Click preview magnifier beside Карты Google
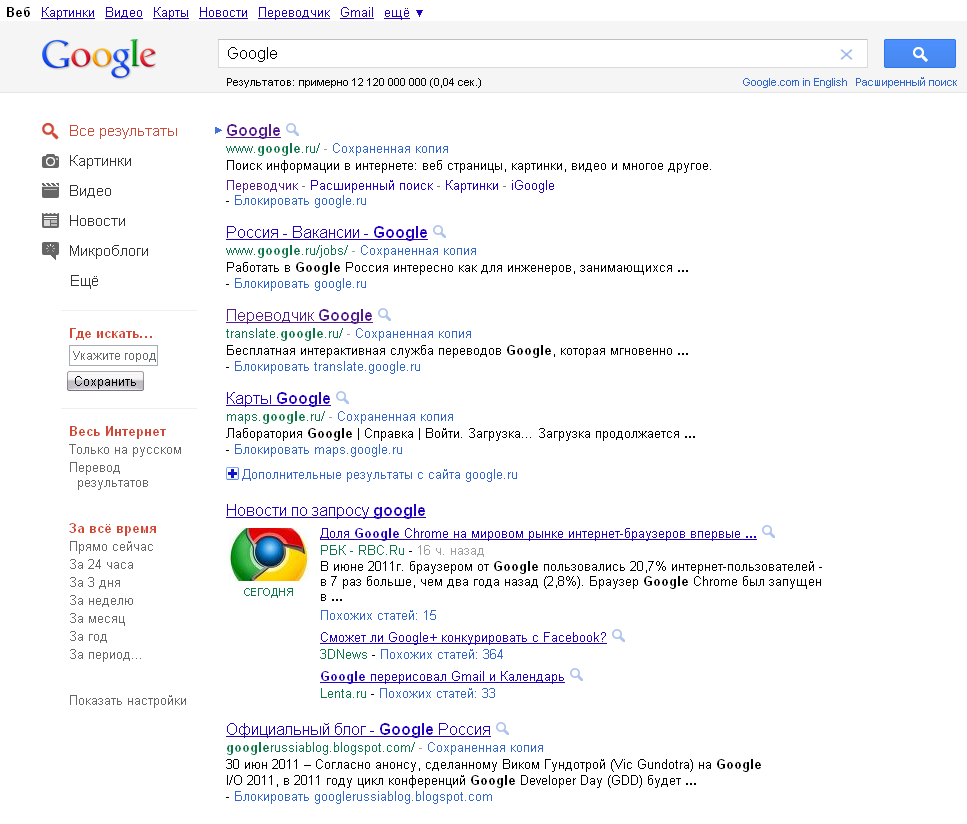The width and height of the screenshot is (967, 824). (343, 397)
